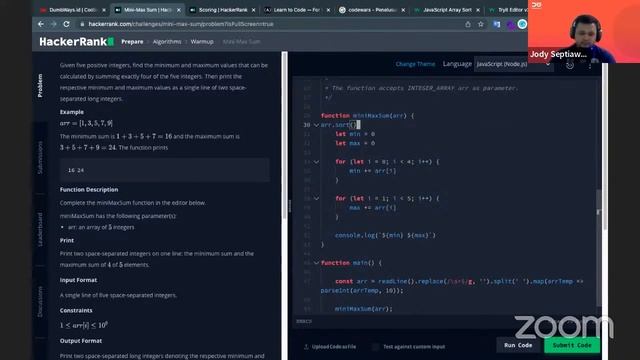Viewport: 640px width, 360px height.
Task: Collapse code fold at line 30 arr.sort
Action: click(x=316, y=125)
